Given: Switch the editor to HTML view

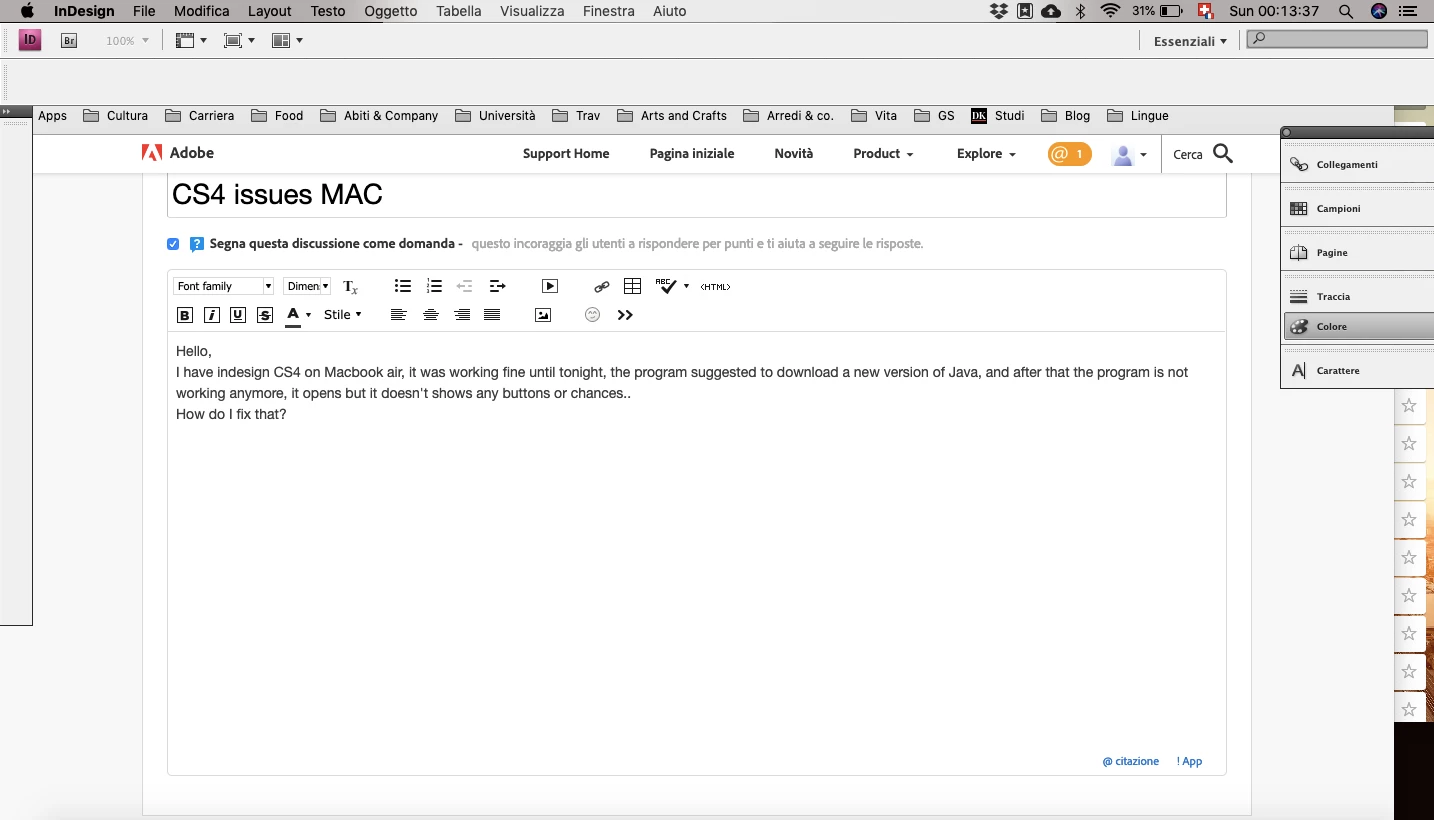Looking at the screenshot, I should pyautogui.click(x=715, y=287).
